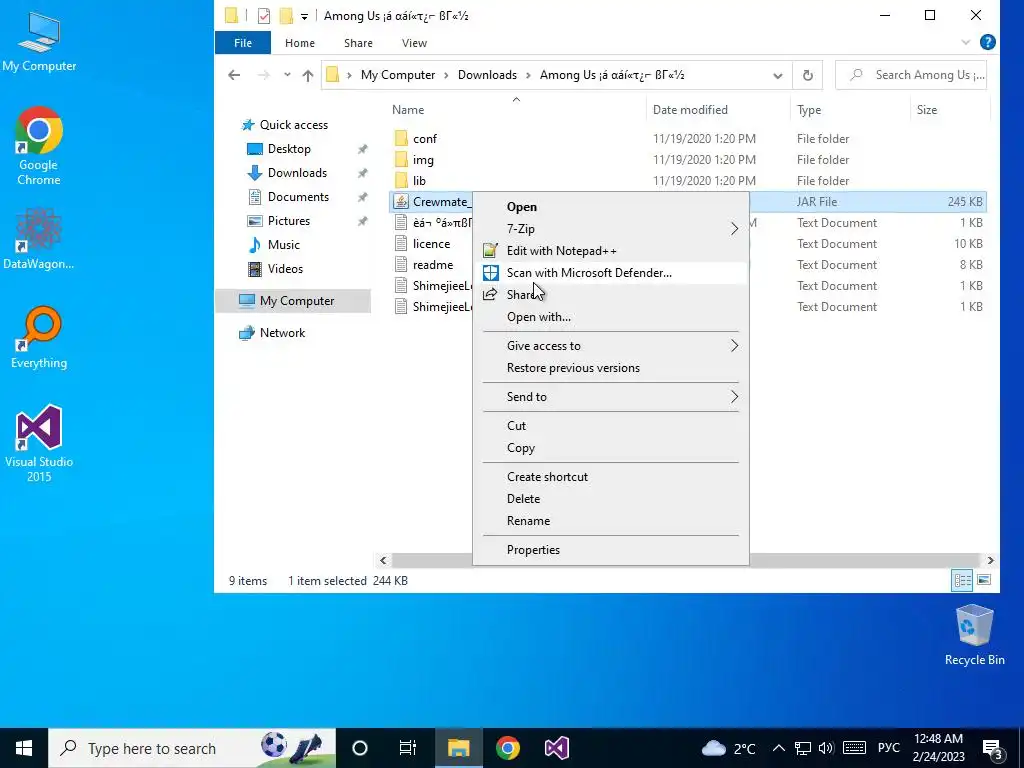Viewport: 1024px width, 768px height.
Task: Open quick access toolbar customize dropdown
Action: pyautogui.click(x=304, y=16)
